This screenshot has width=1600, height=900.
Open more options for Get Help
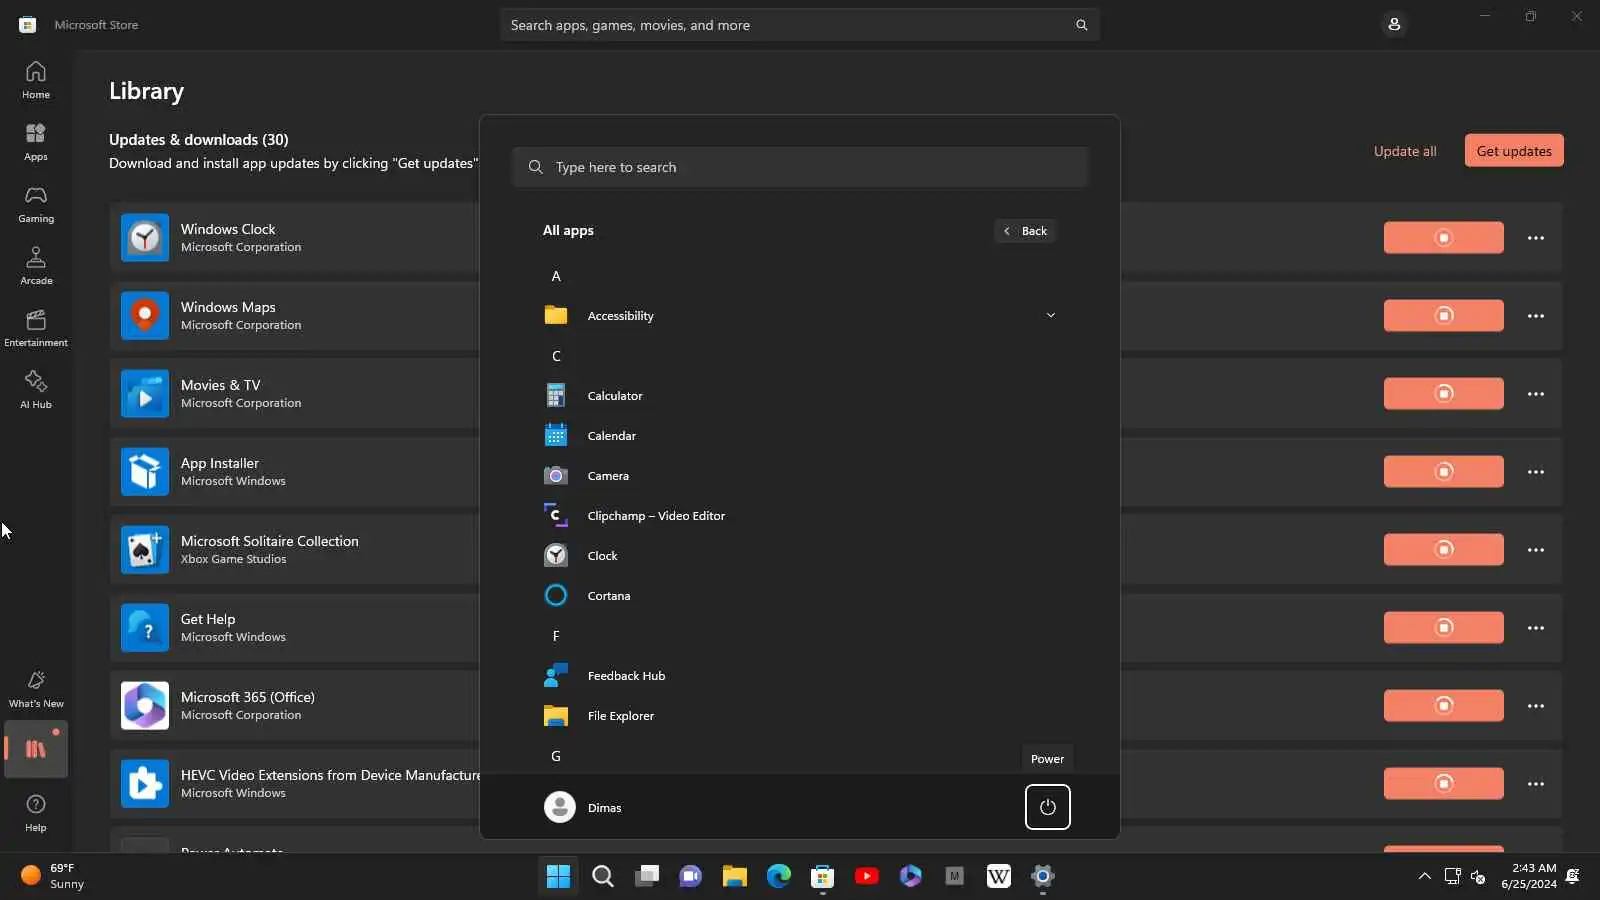coord(1536,628)
